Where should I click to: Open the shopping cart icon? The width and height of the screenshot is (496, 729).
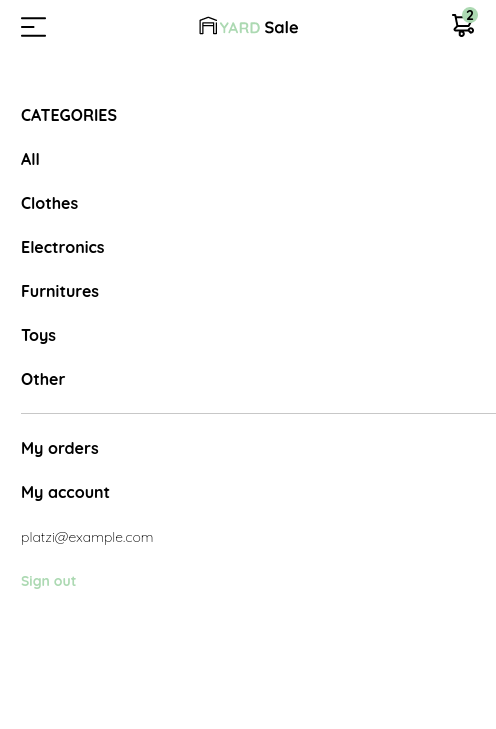coord(463,25)
